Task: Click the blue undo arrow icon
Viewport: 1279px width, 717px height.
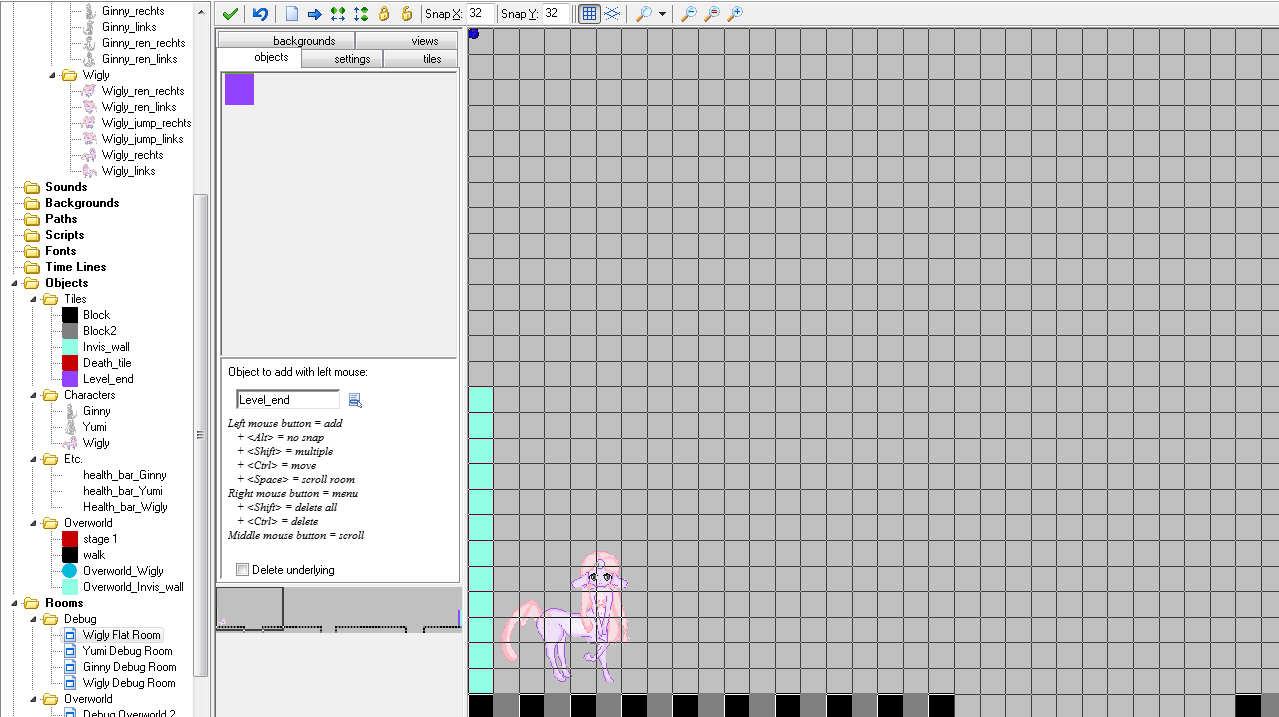Action: tap(260, 14)
